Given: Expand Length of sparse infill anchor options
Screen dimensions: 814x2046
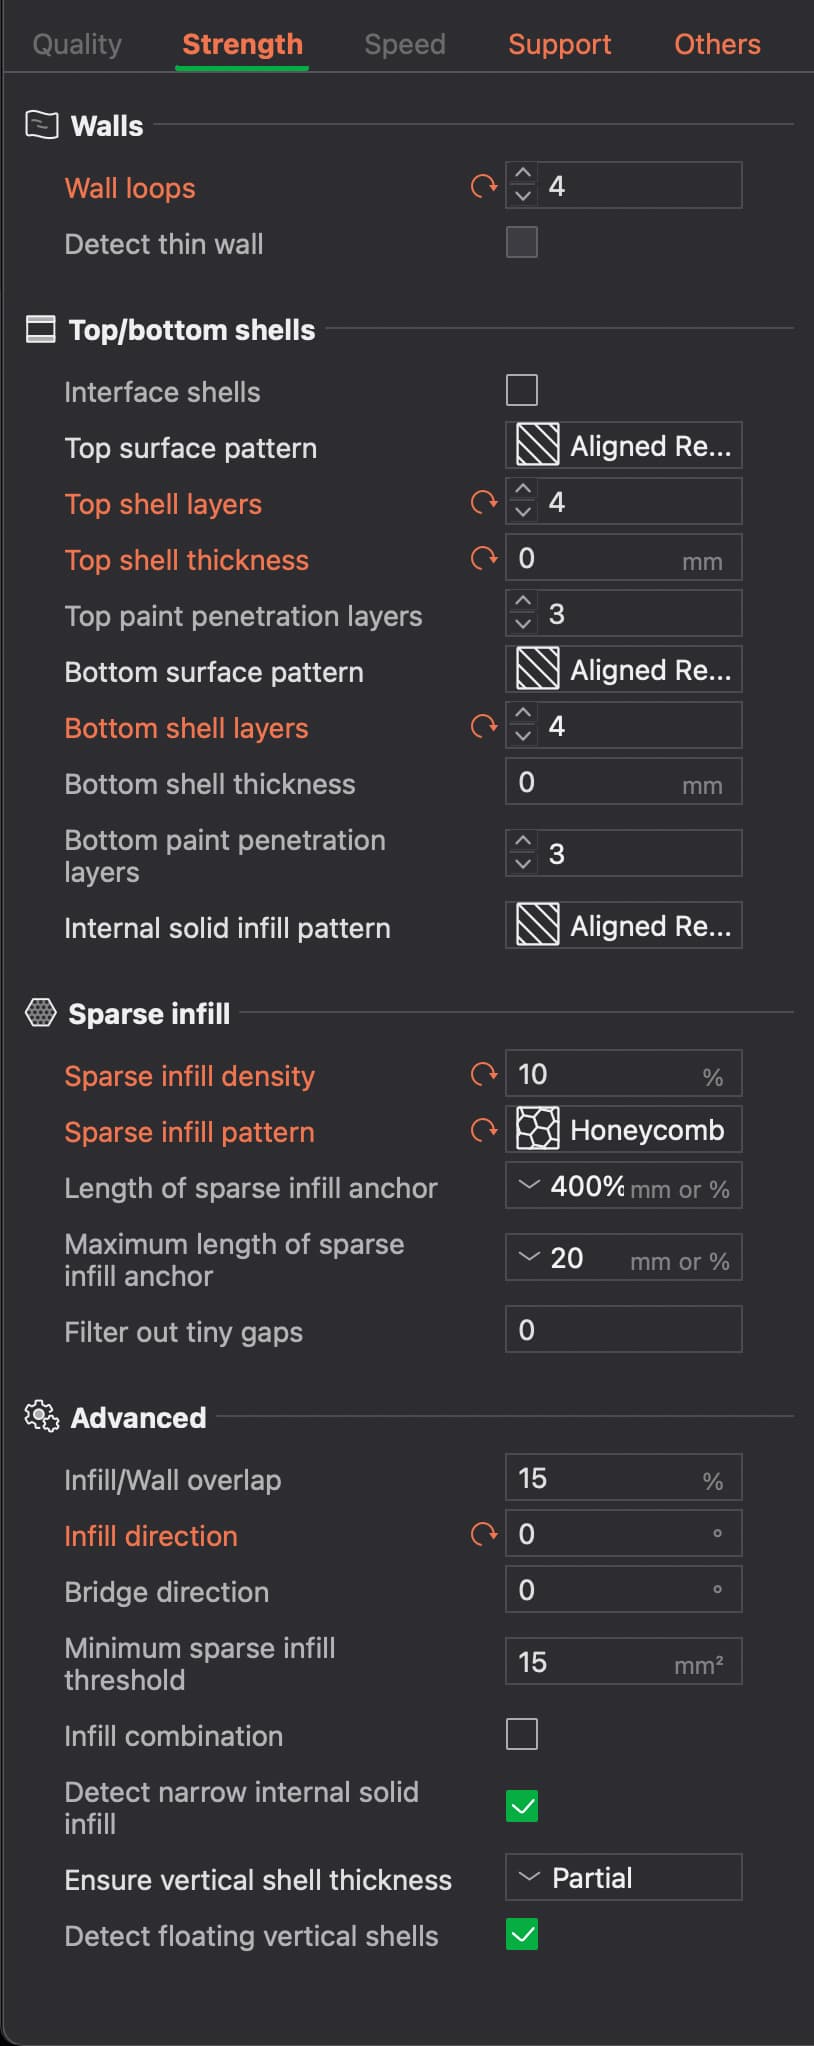Looking at the screenshot, I should click(529, 1186).
